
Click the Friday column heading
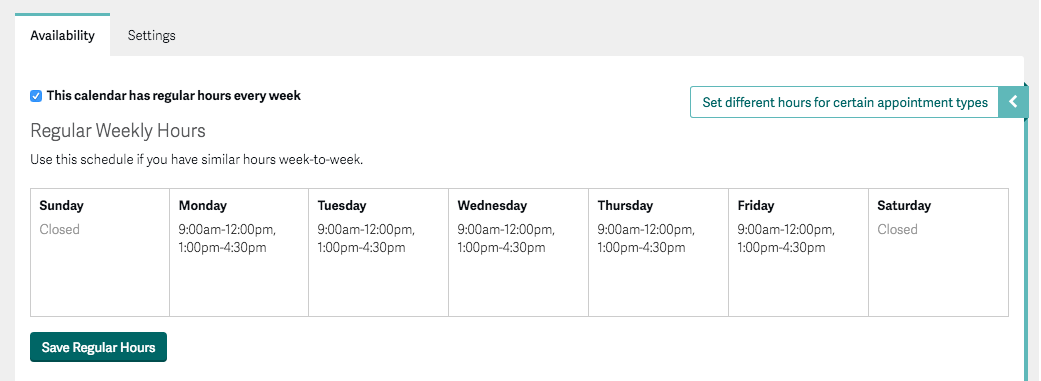756,206
